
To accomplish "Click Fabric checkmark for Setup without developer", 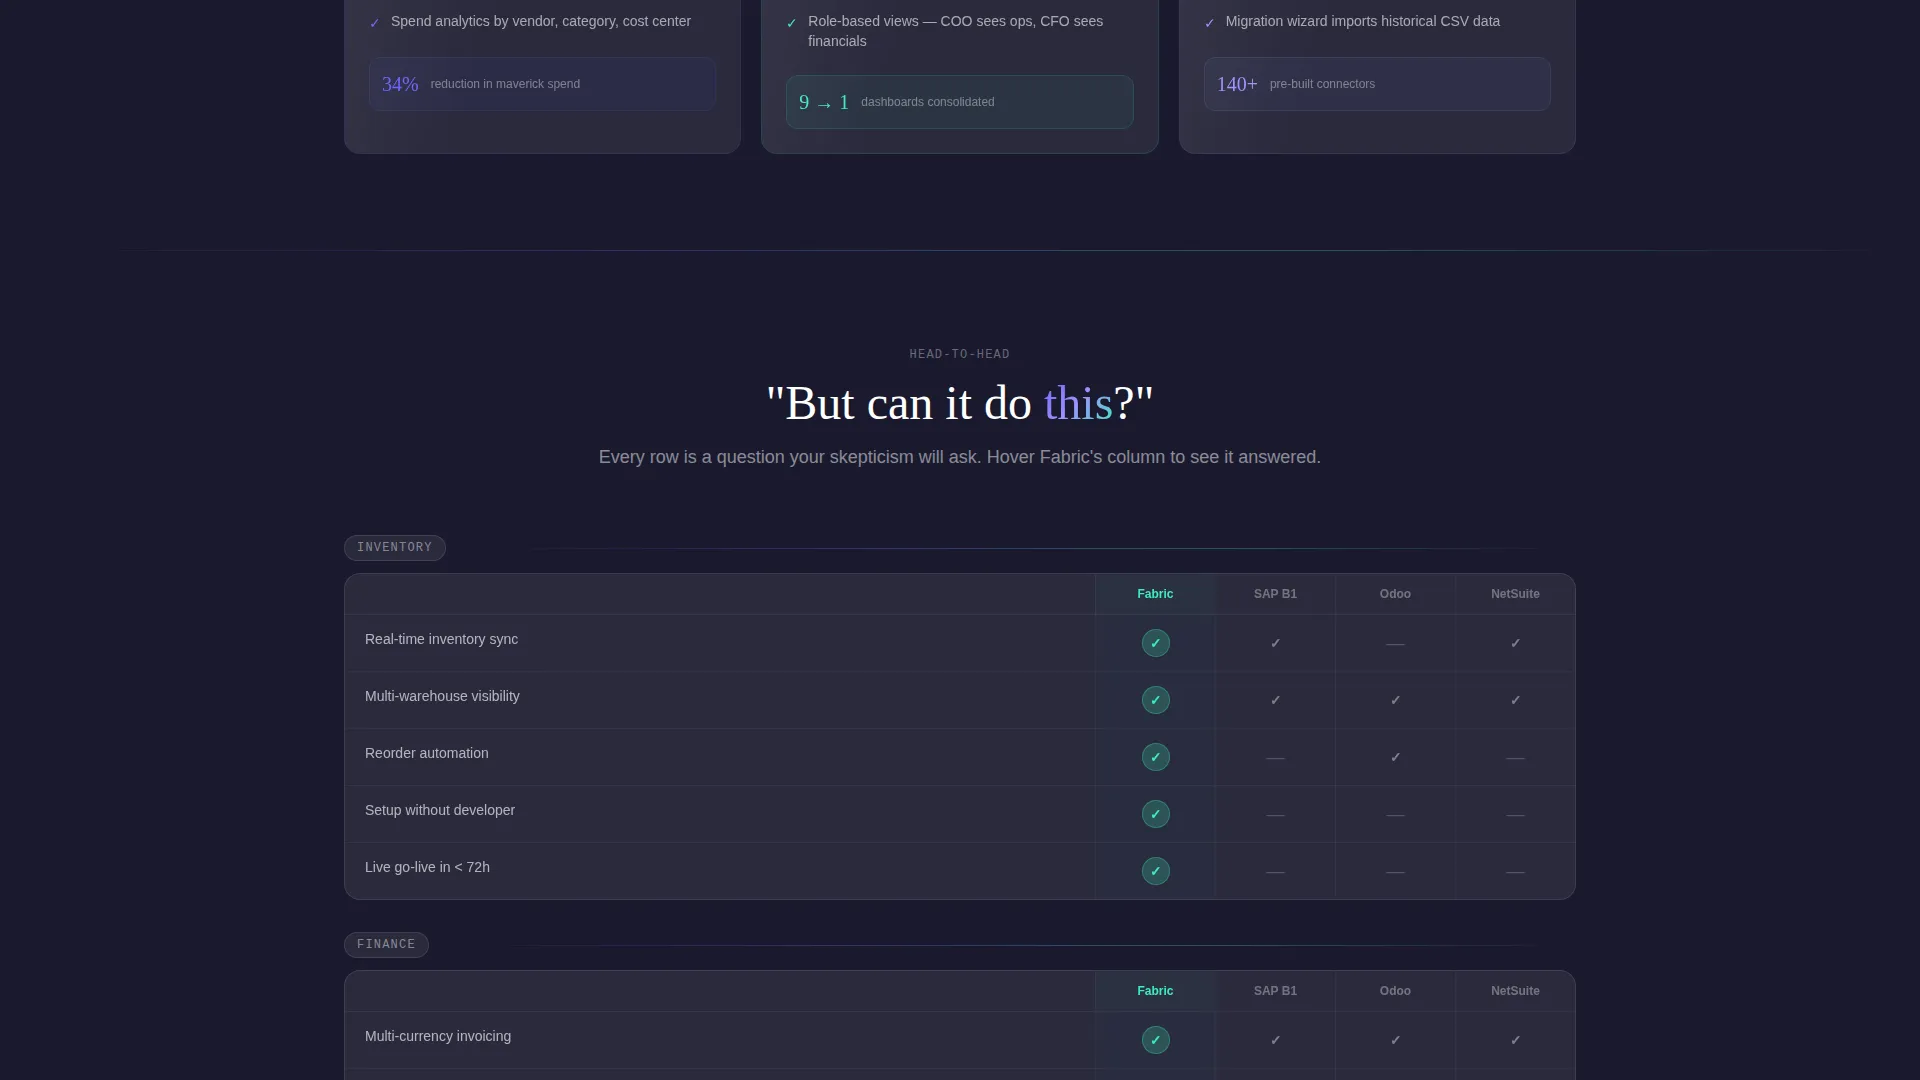I will tap(1155, 814).
